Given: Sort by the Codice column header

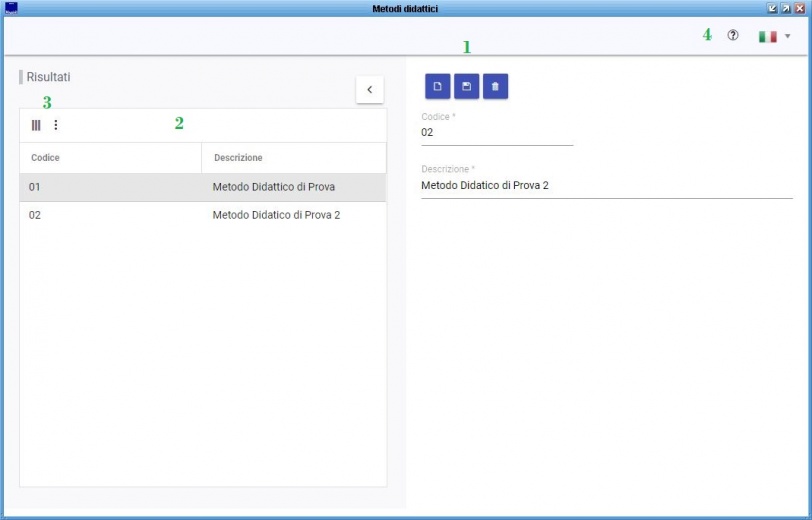Looking at the screenshot, I should (110, 157).
